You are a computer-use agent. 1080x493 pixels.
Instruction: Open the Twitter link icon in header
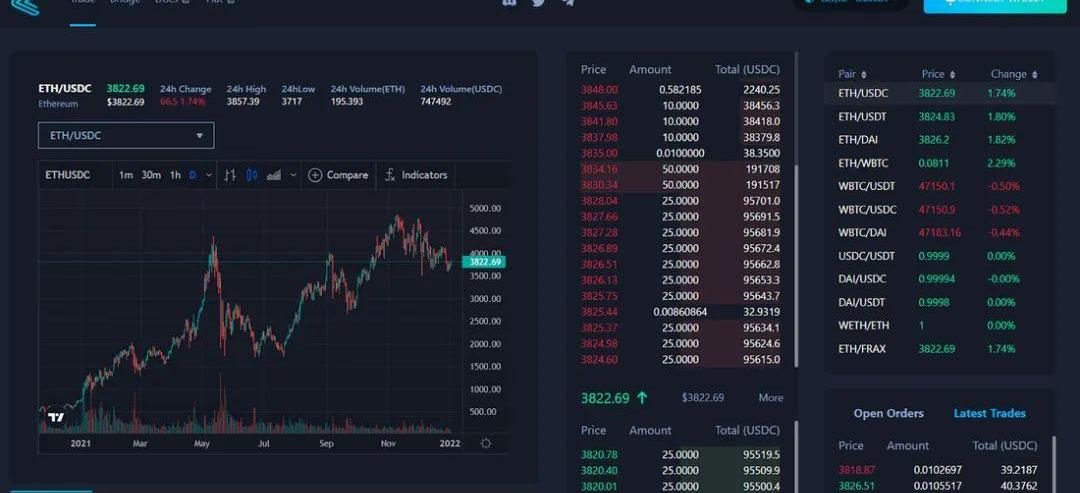(538, 3)
